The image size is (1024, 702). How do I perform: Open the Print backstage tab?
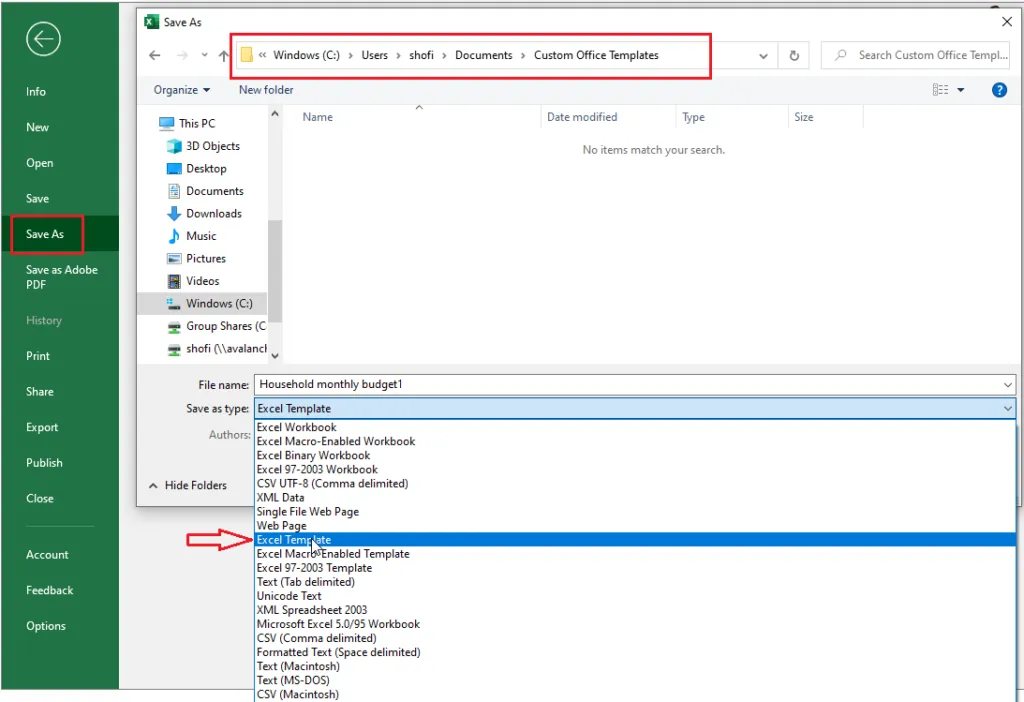click(38, 356)
